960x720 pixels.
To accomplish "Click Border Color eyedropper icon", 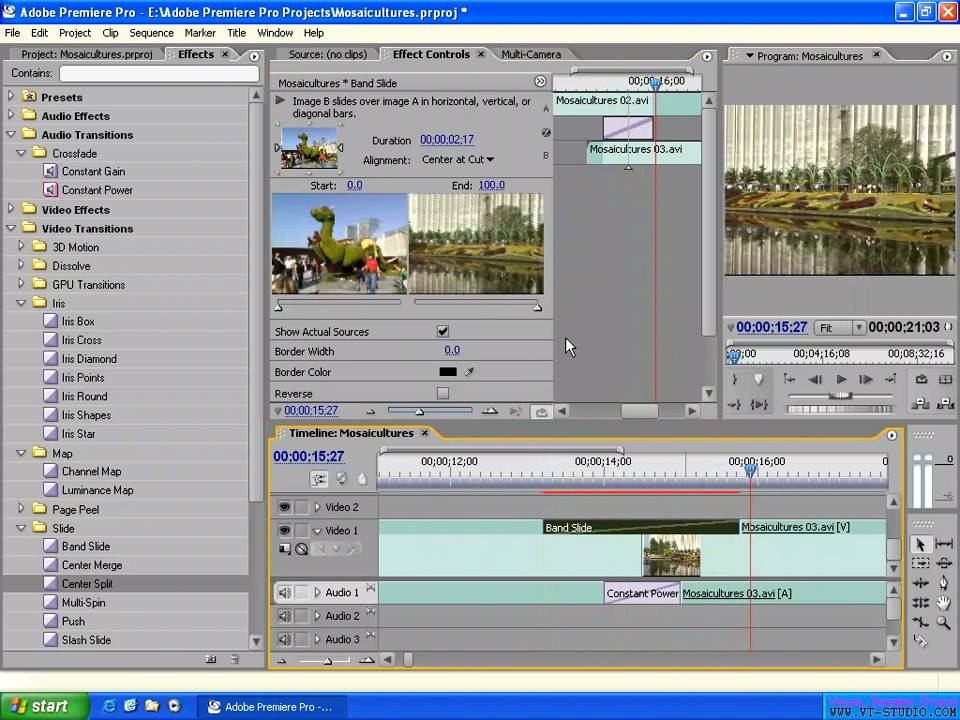I will tap(469, 372).
